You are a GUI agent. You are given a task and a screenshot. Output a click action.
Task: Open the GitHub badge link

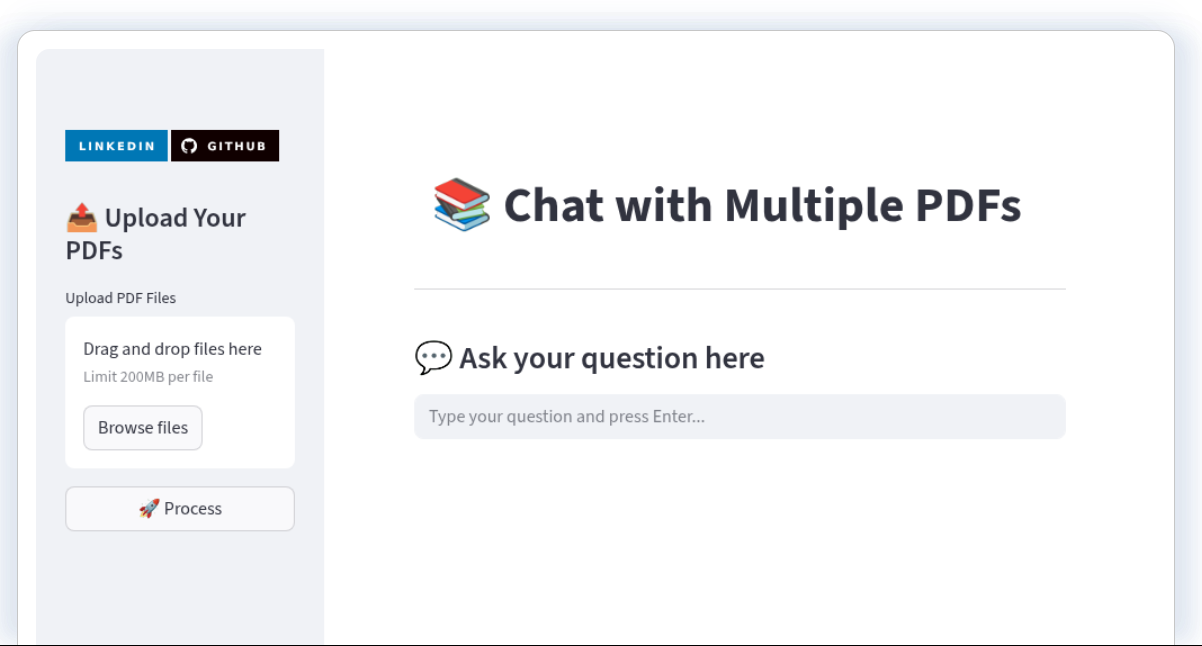(x=225, y=146)
